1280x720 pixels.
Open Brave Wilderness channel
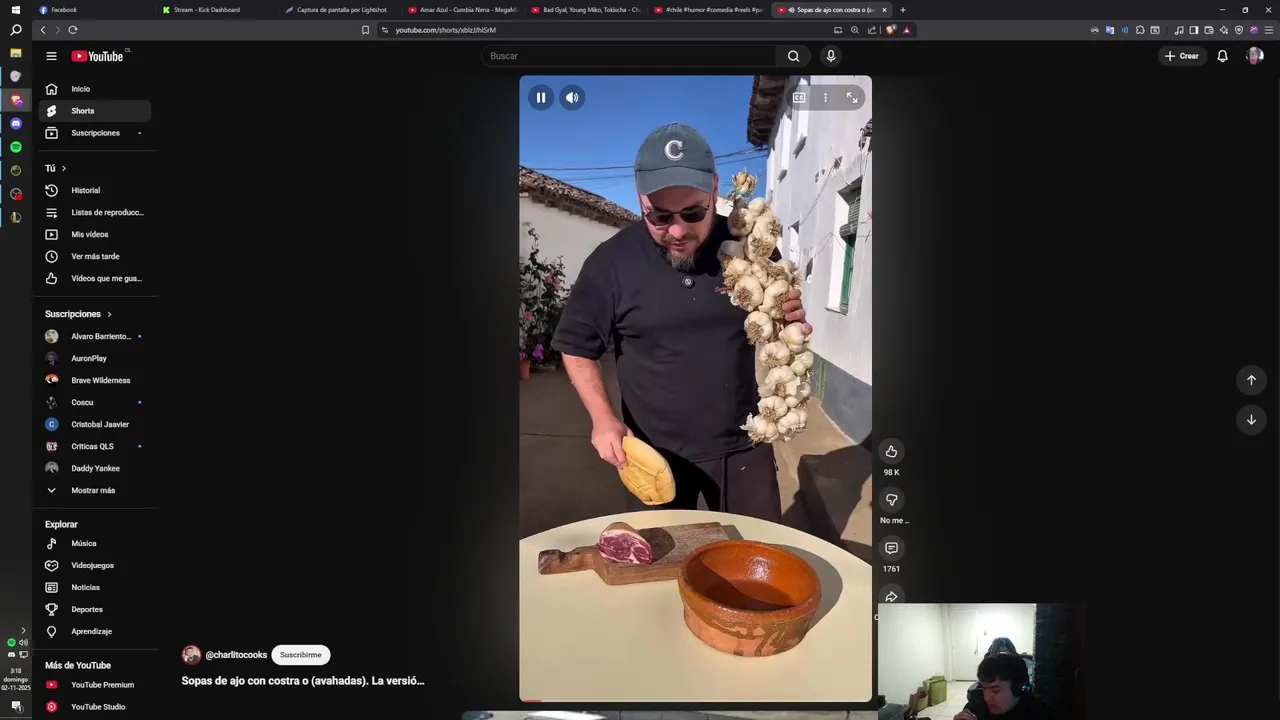[94, 380]
